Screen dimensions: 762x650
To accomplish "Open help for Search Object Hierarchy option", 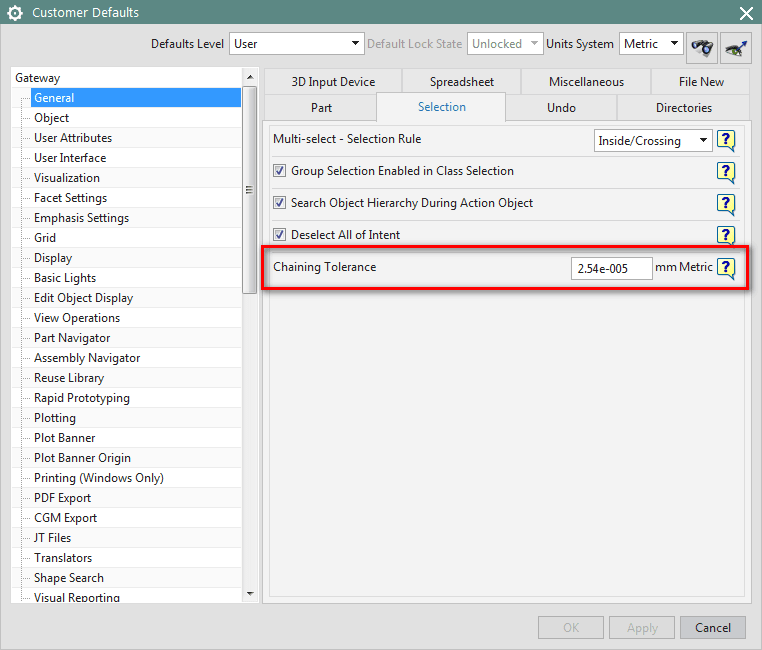I will click(726, 204).
